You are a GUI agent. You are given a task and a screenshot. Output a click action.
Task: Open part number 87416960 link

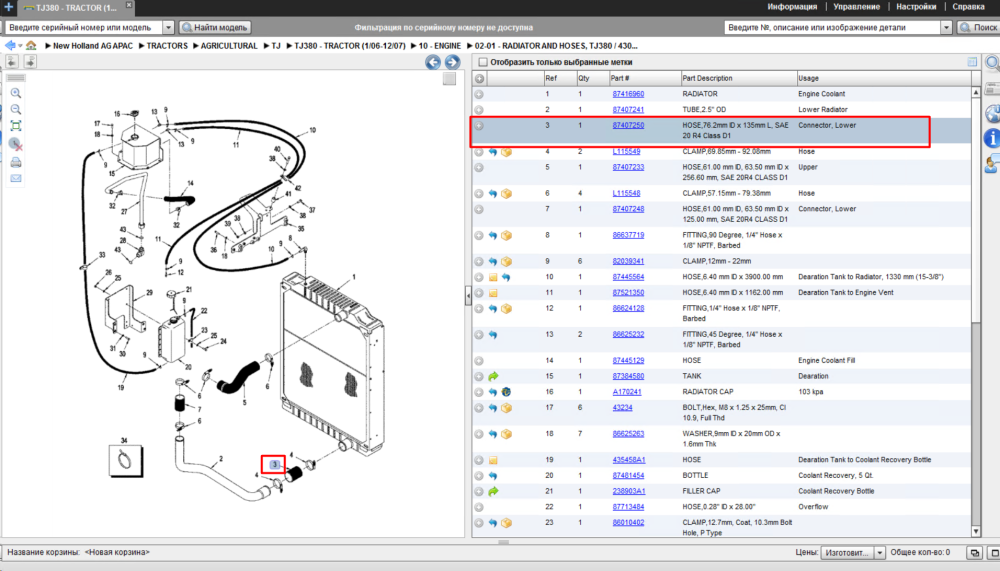coord(628,94)
